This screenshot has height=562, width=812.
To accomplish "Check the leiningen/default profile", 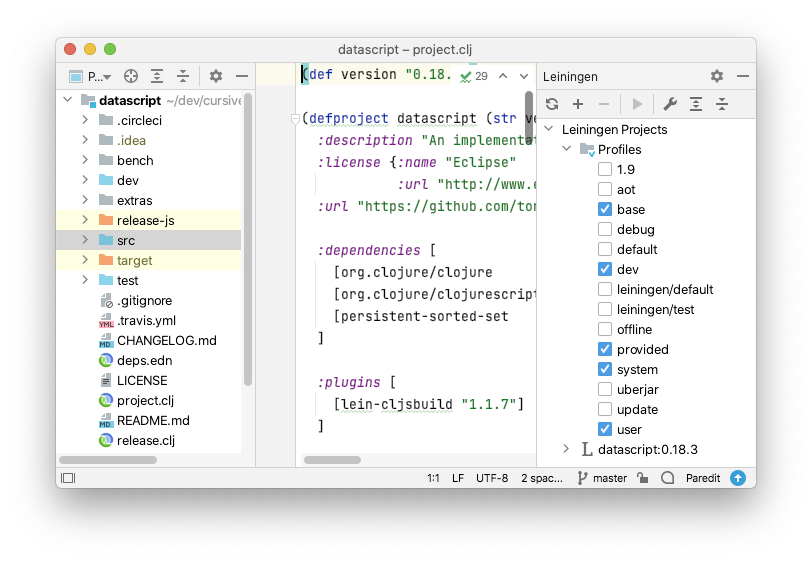I will (x=604, y=290).
